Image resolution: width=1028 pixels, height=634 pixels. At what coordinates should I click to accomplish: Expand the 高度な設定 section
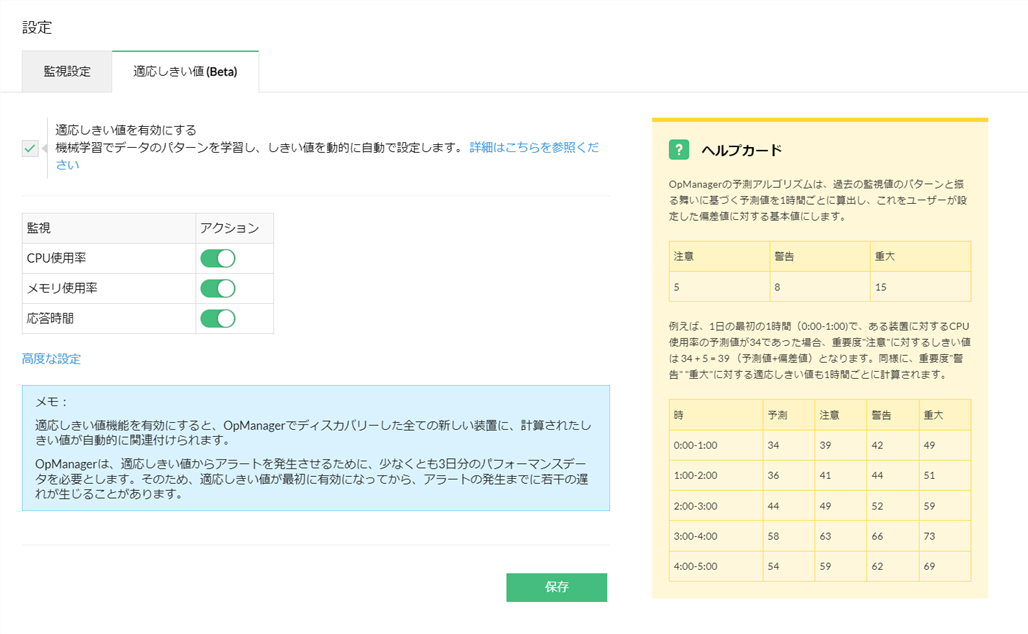point(51,359)
